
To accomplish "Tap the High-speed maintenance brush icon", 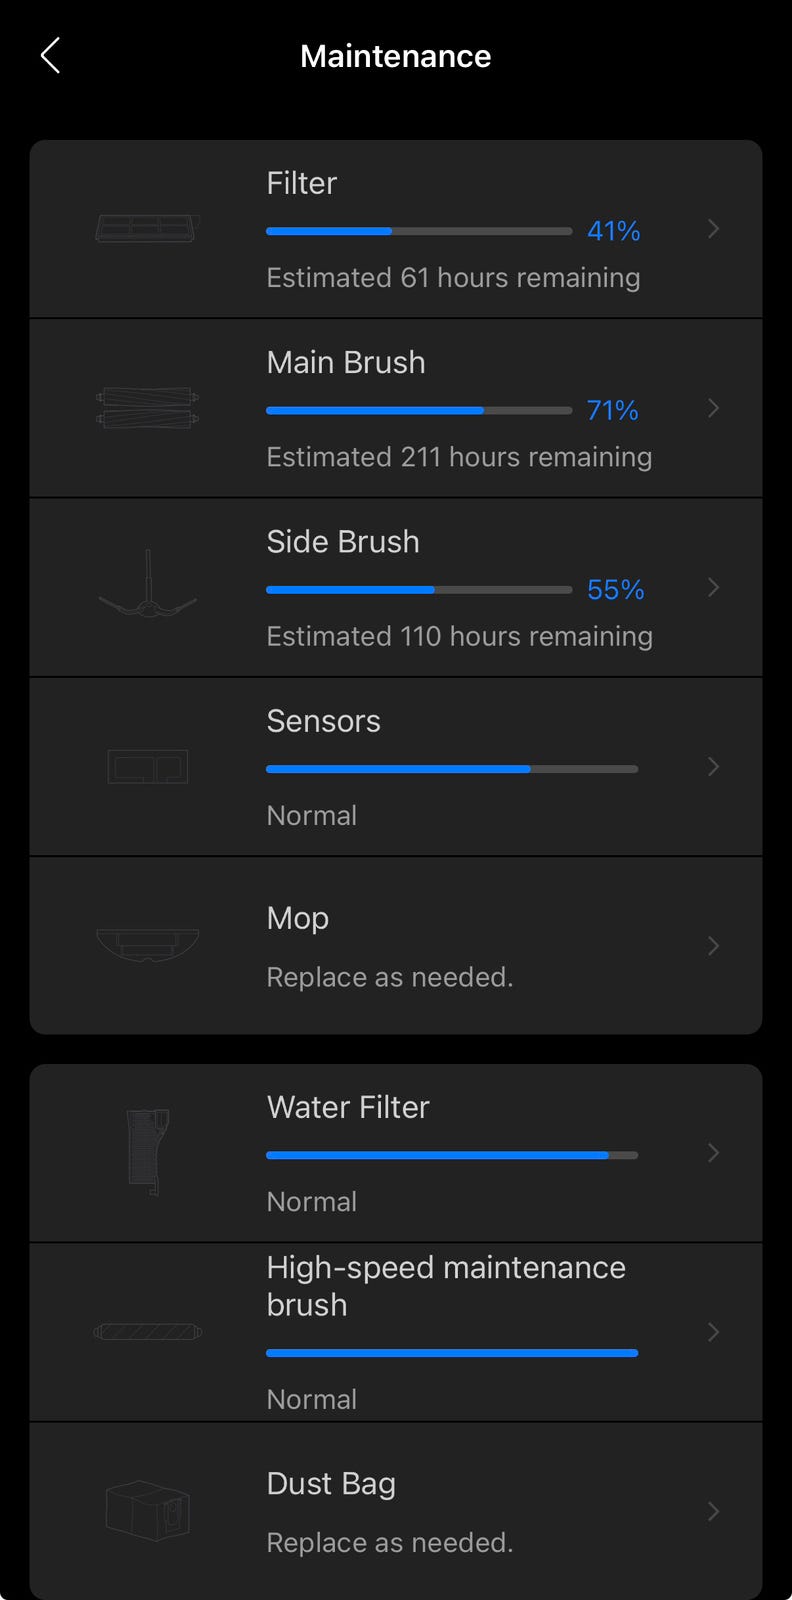I will tap(147, 1332).
